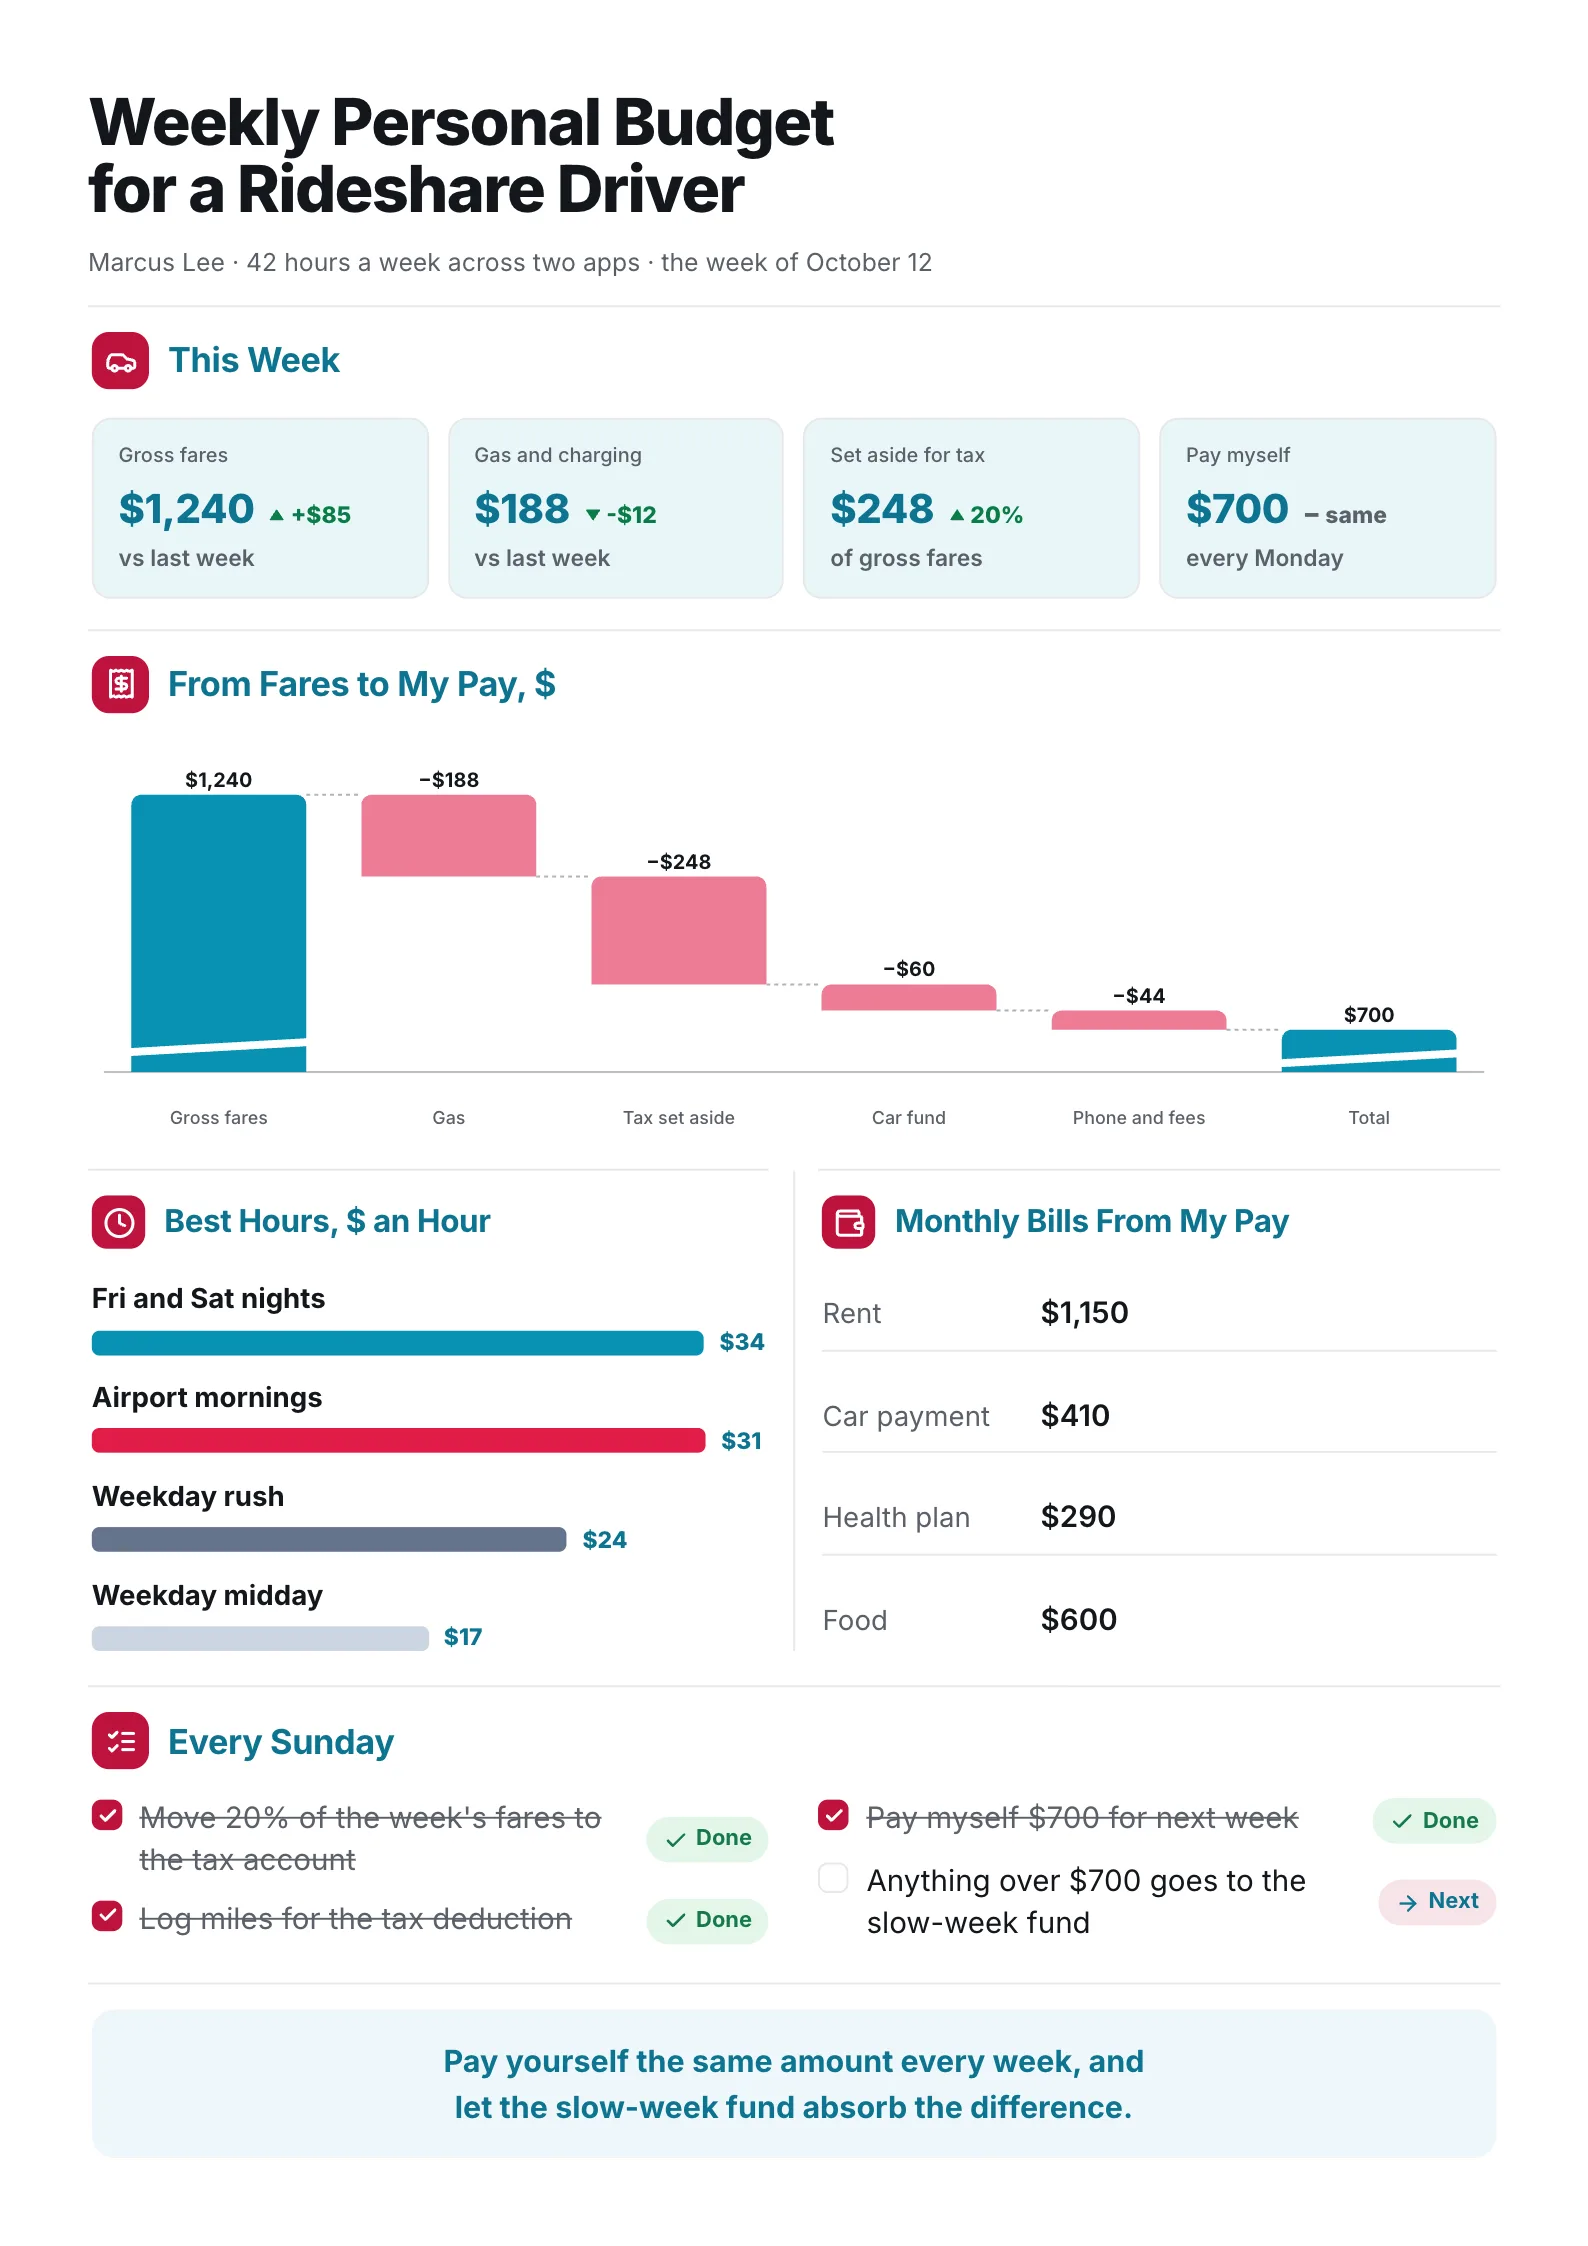
Task: Check Anything over $700 goes to slow-week fund
Action: click(x=833, y=1878)
